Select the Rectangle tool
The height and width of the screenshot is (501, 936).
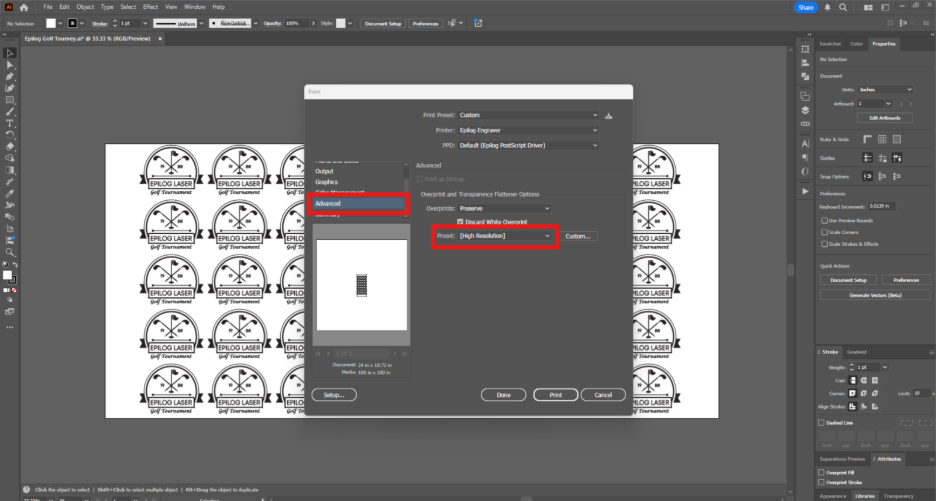click(10, 100)
